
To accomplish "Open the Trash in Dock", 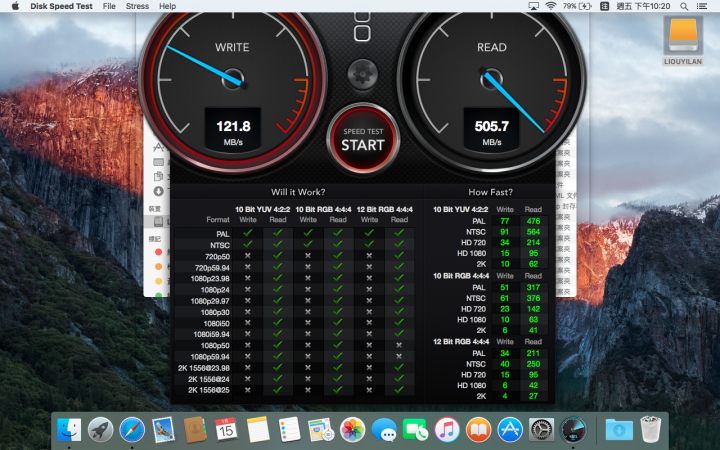I will 651,429.
